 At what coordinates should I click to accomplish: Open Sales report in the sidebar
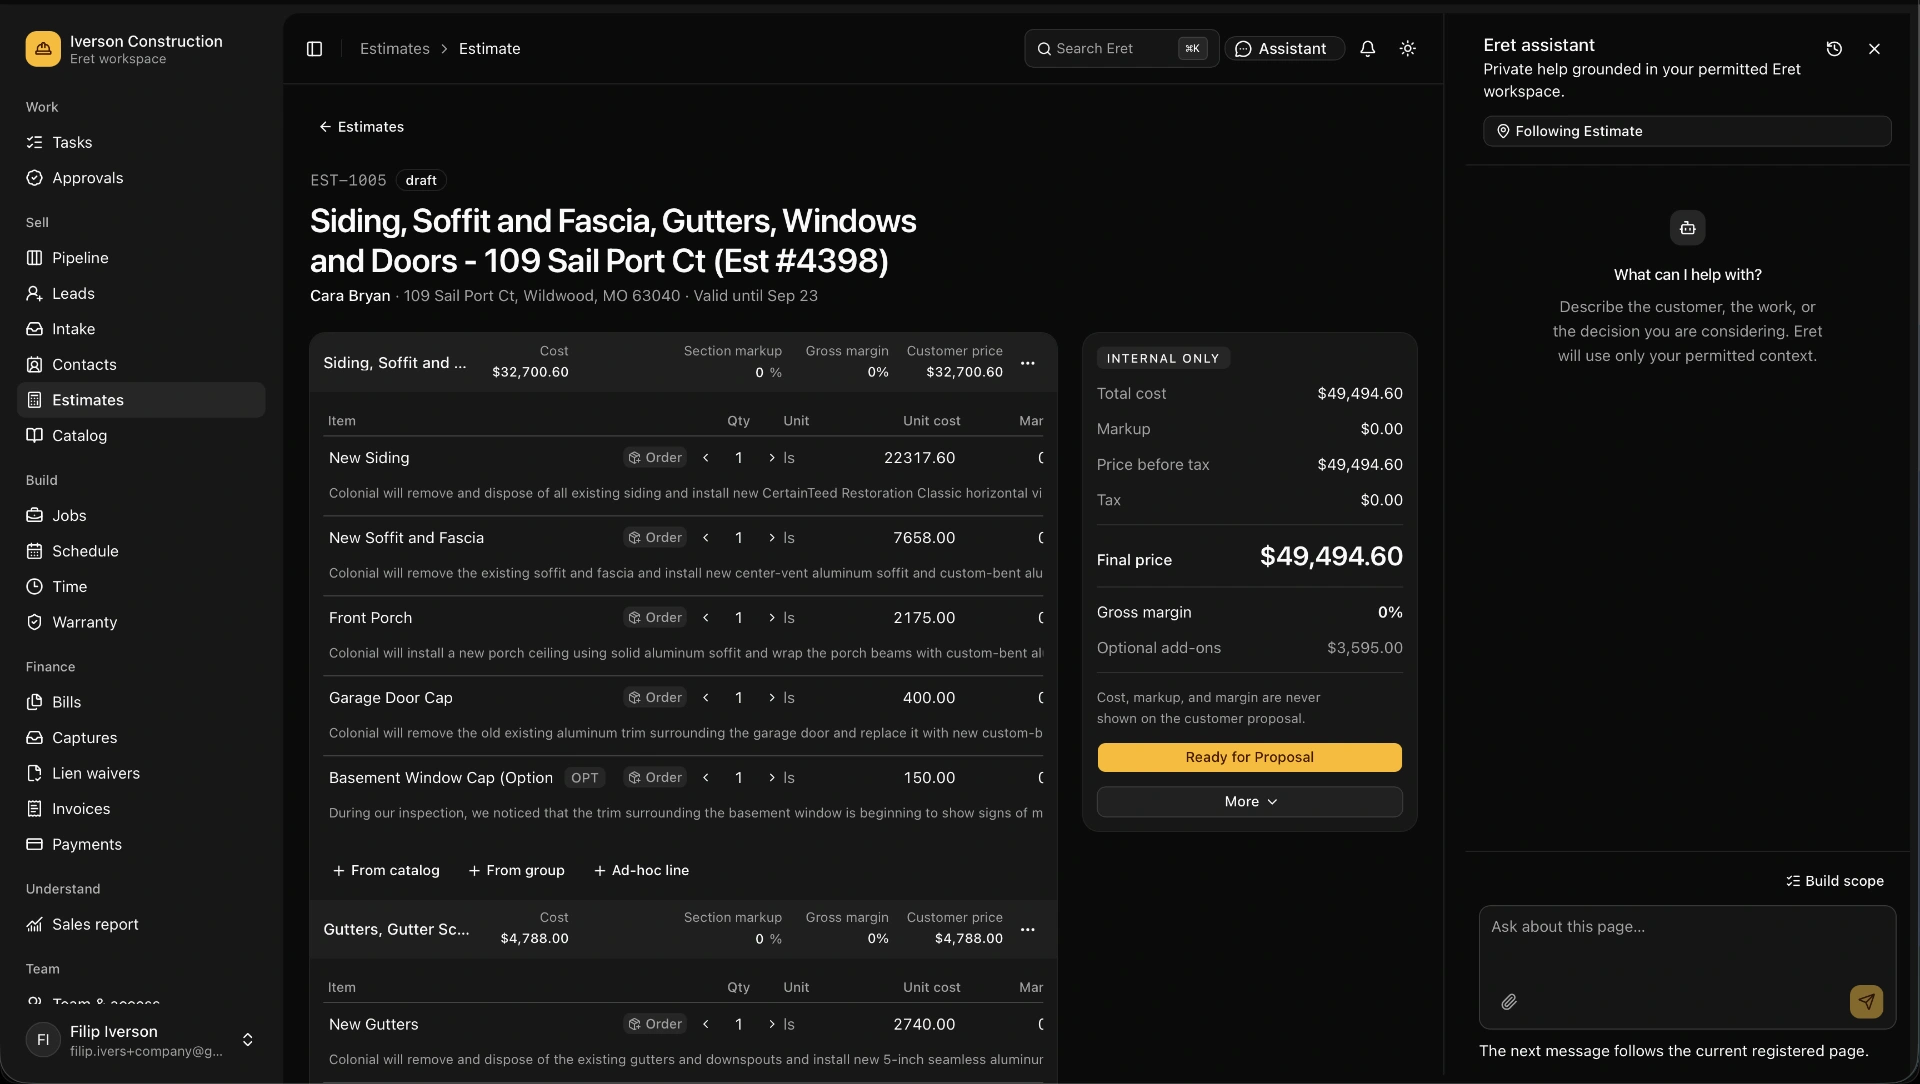click(141, 925)
